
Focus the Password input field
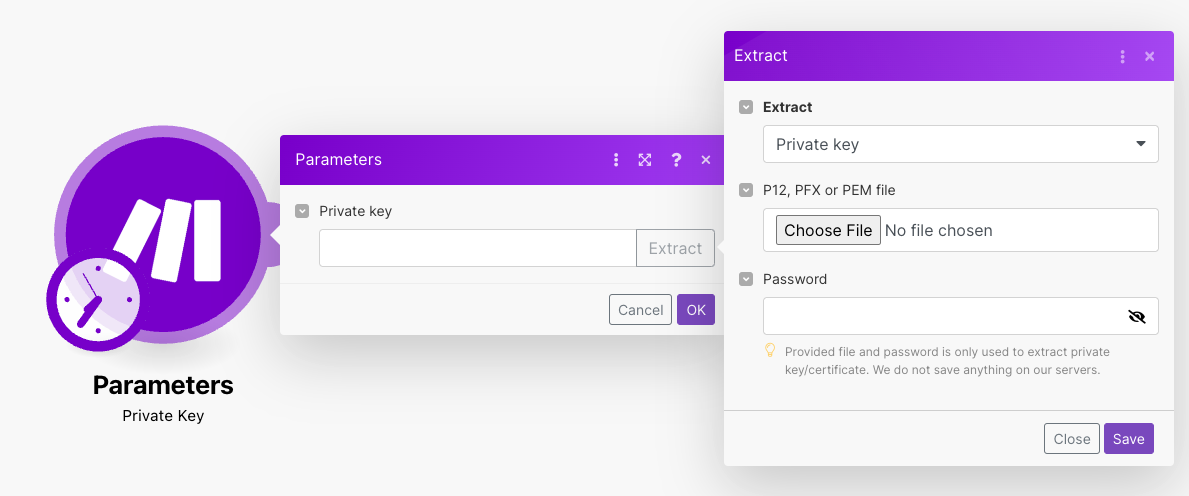click(x=940, y=316)
